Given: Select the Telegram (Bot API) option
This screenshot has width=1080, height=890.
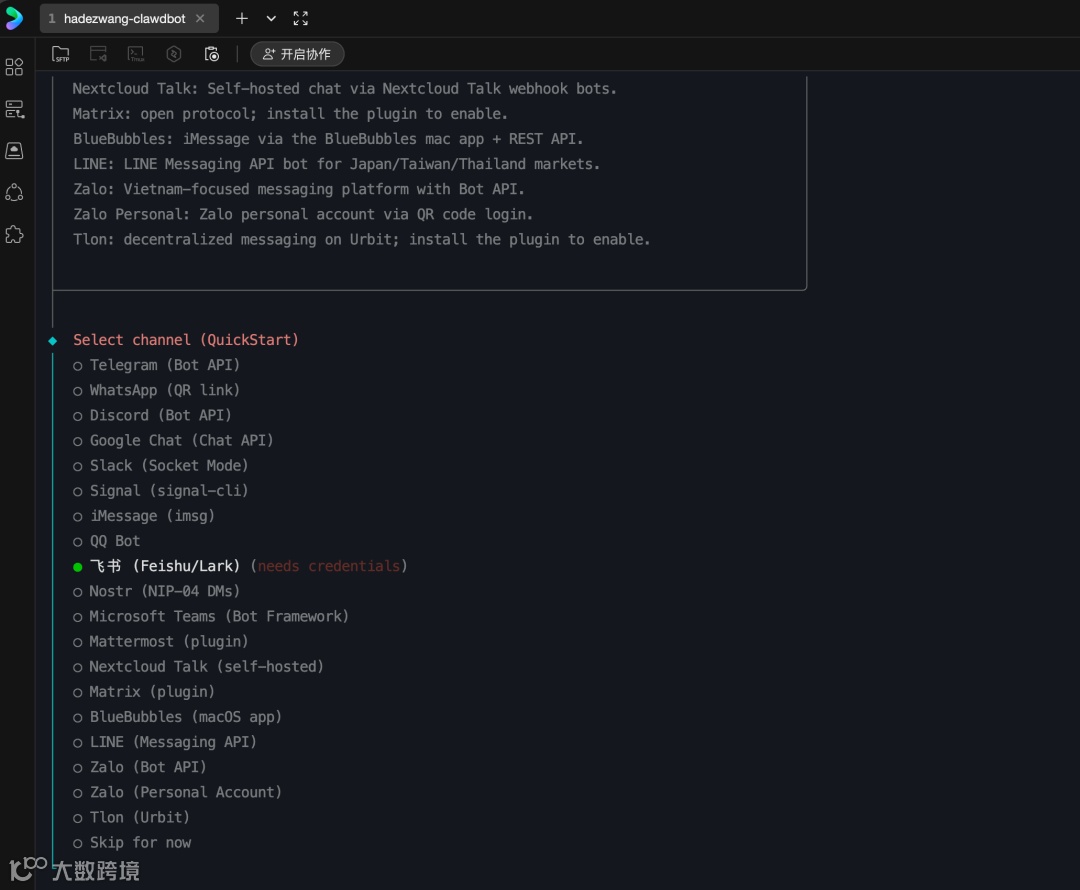Looking at the screenshot, I should (x=156, y=365).
